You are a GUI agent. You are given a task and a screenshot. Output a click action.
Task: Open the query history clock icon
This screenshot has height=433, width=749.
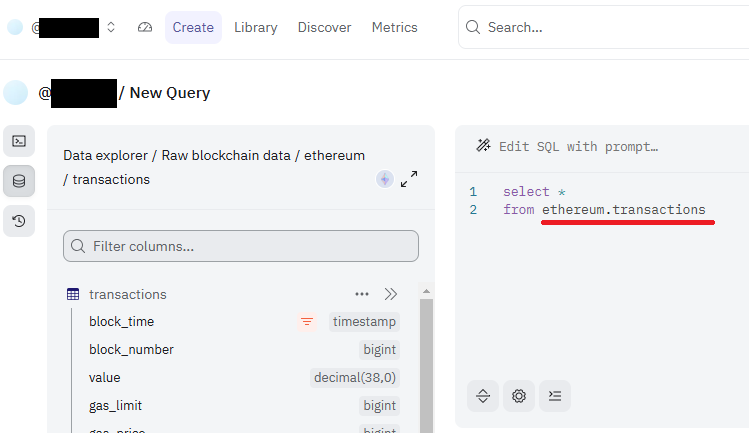[x=19, y=221]
